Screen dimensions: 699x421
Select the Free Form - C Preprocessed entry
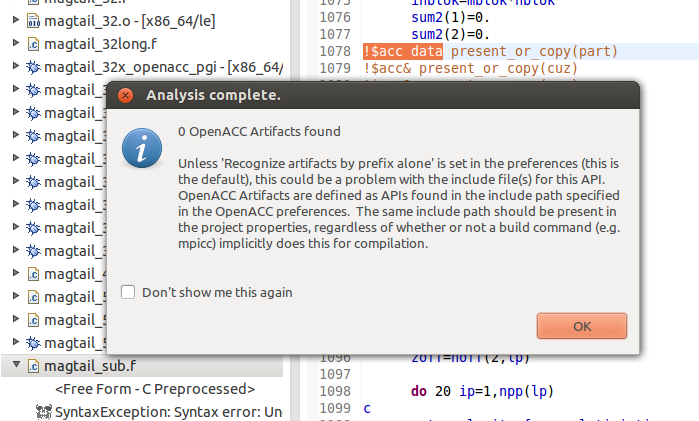click(155, 389)
